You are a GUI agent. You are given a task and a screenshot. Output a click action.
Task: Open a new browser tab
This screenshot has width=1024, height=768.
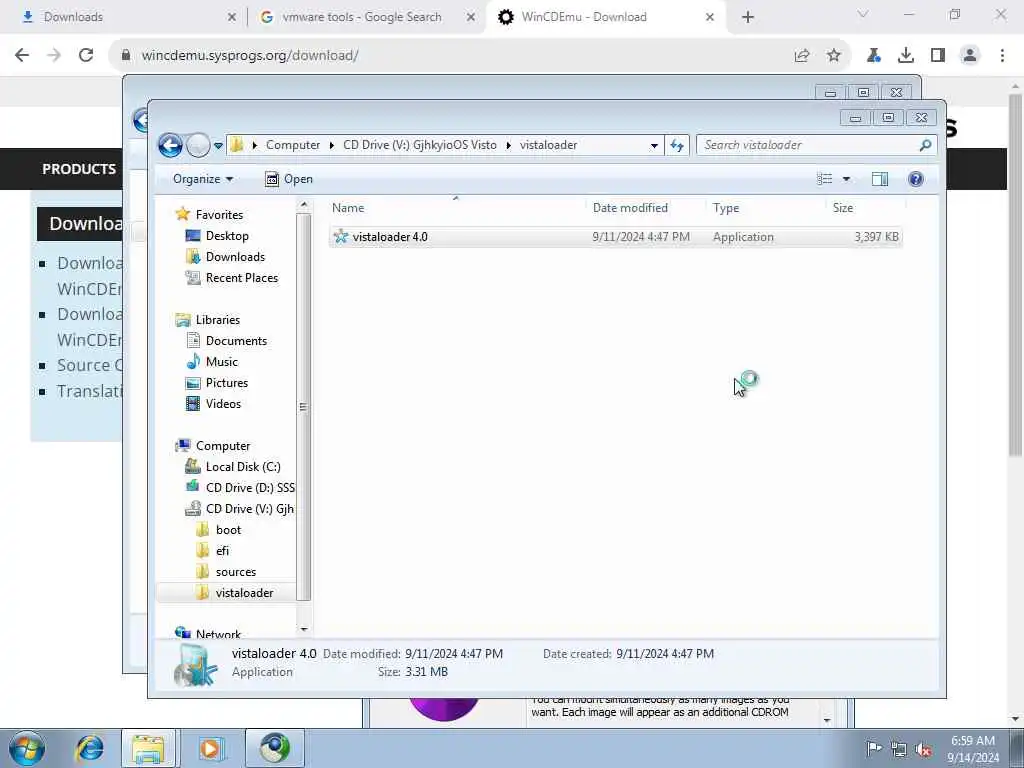pos(748,17)
